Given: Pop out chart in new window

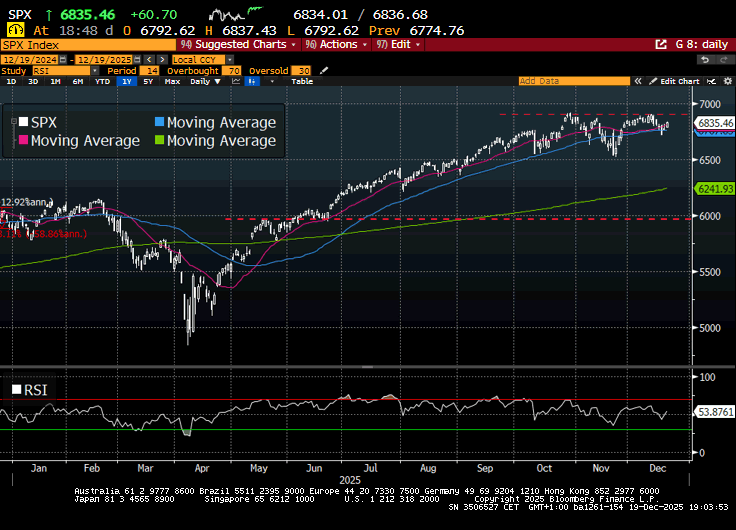Looking at the screenshot, I should (x=660, y=45).
